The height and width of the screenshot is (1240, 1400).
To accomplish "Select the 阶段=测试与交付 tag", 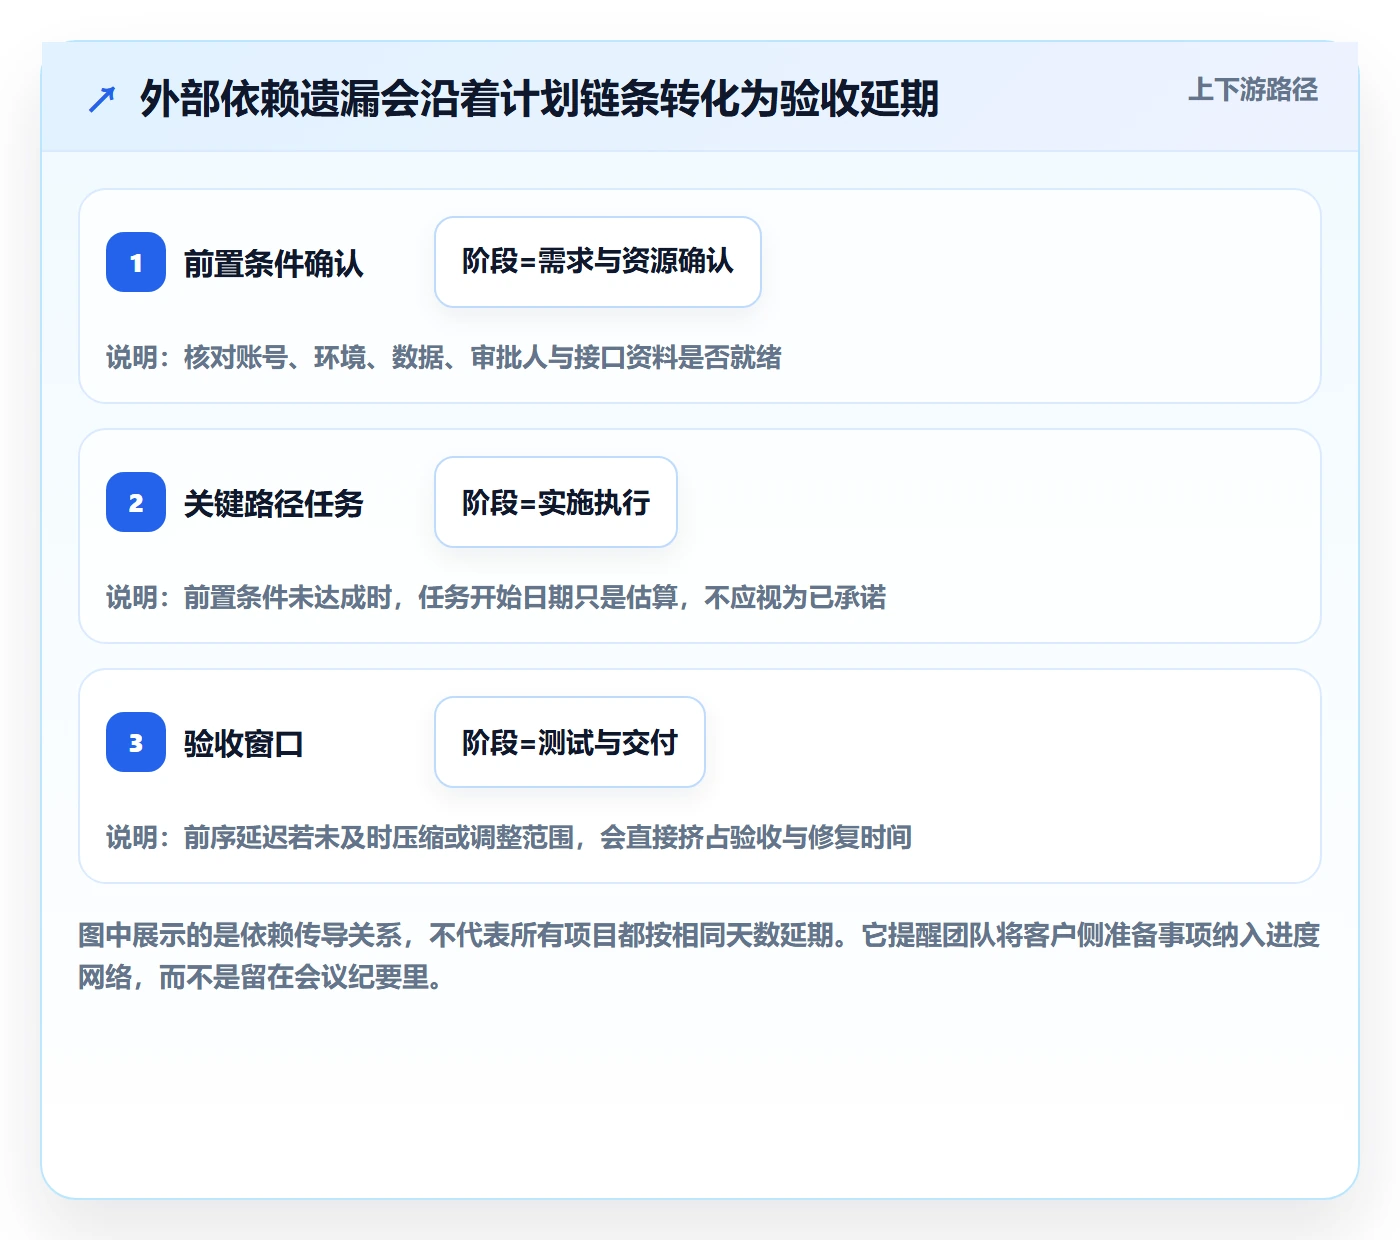I will coord(570,742).
